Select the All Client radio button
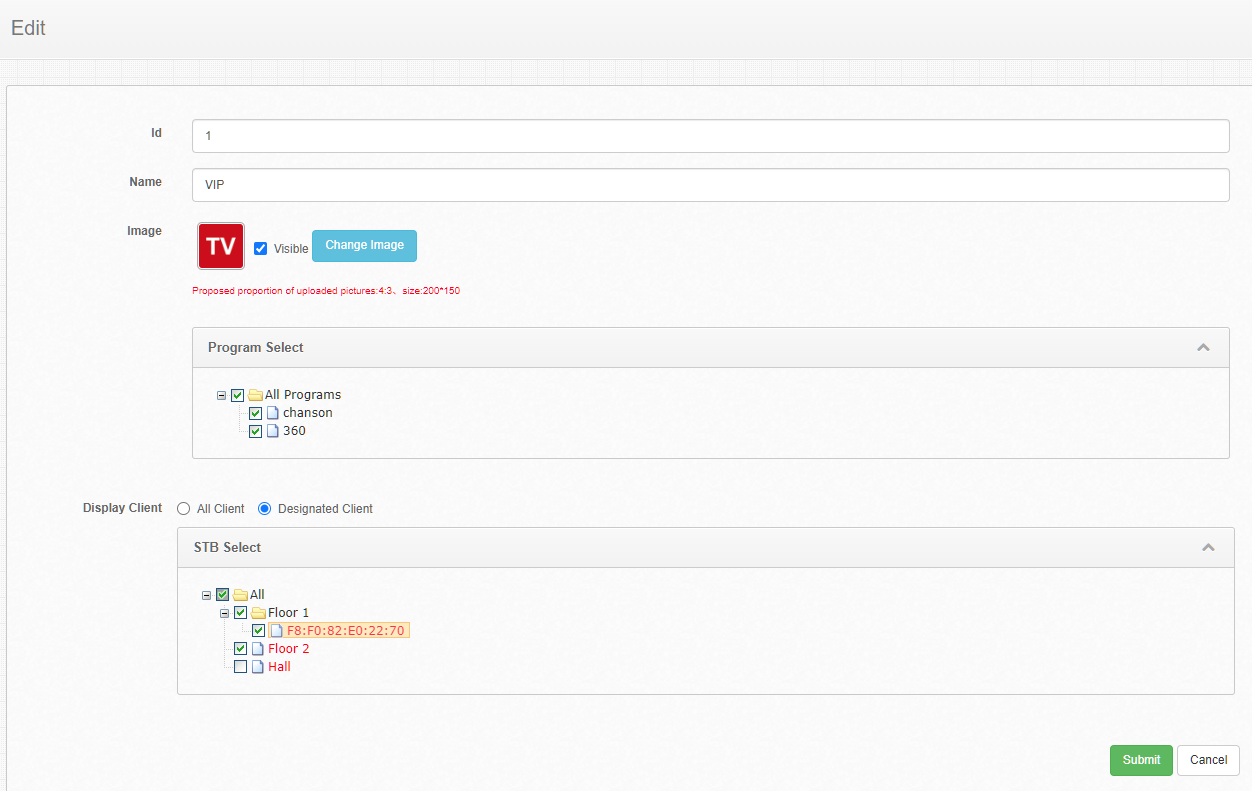Image resolution: width=1252 pixels, height=791 pixels. (183, 509)
